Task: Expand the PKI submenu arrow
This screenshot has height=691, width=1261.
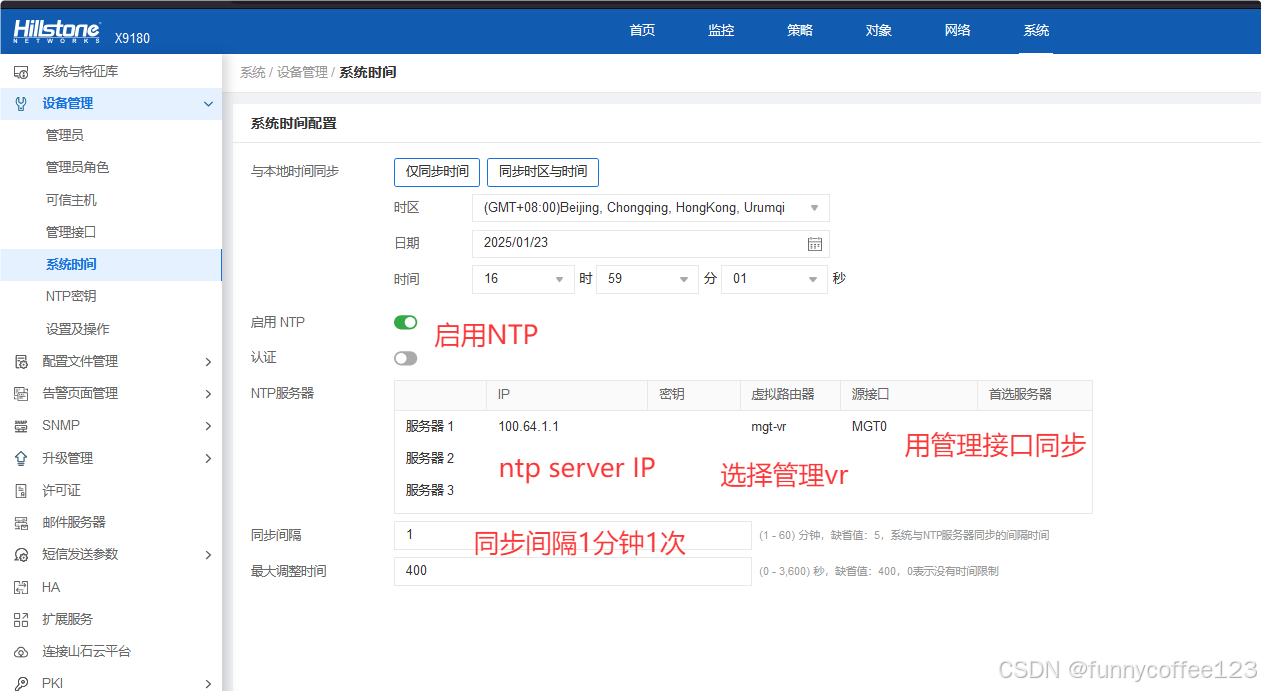Action: click(x=208, y=684)
